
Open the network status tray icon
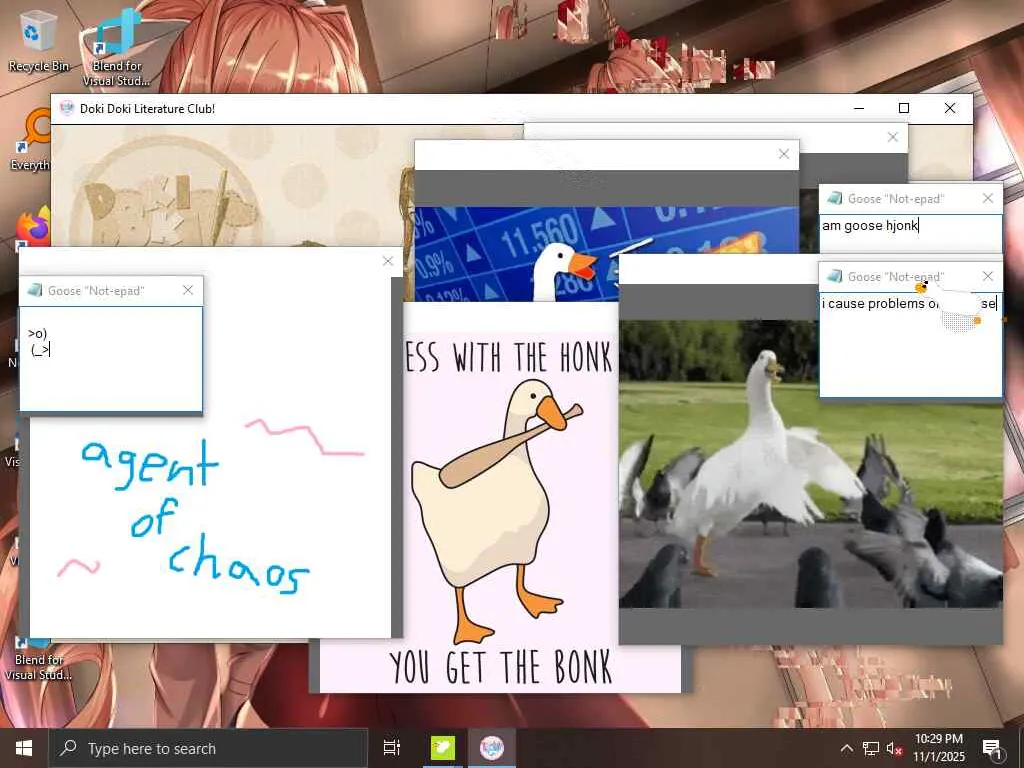tap(871, 748)
